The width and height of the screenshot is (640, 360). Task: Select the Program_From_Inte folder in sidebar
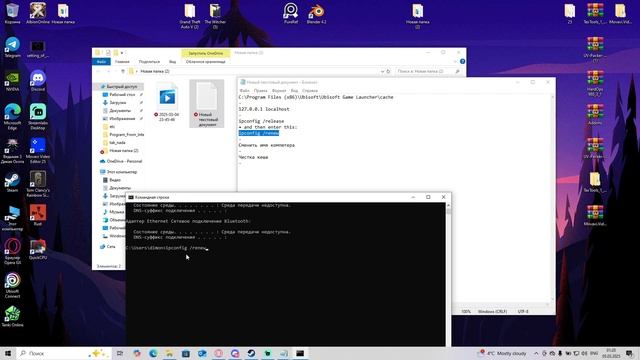124,134
